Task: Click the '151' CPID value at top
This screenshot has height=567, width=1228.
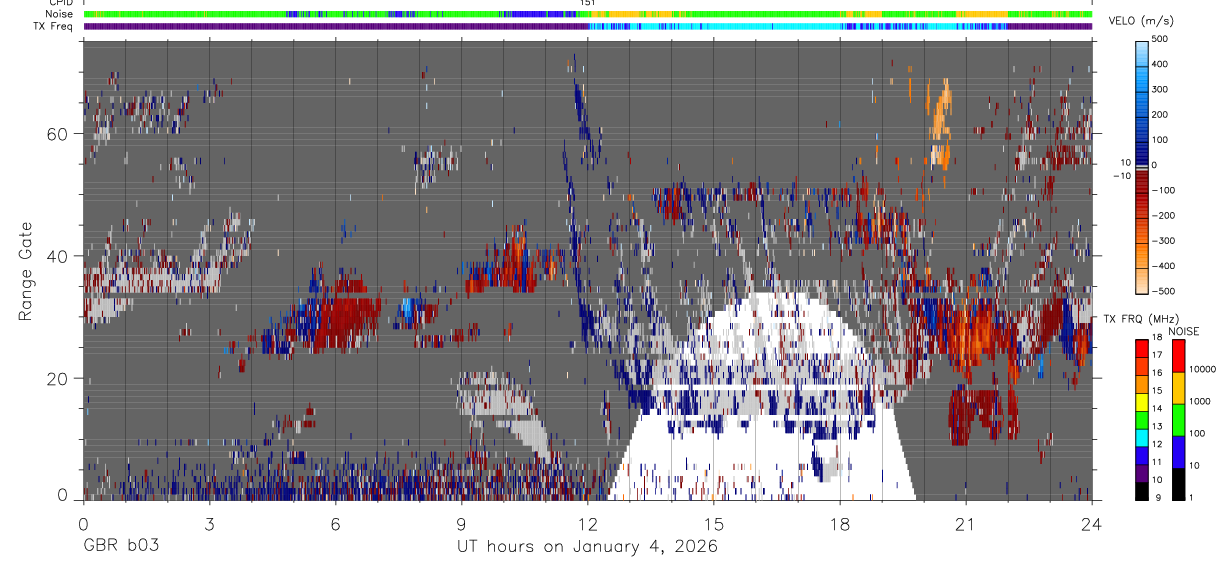Action: tap(588, 4)
